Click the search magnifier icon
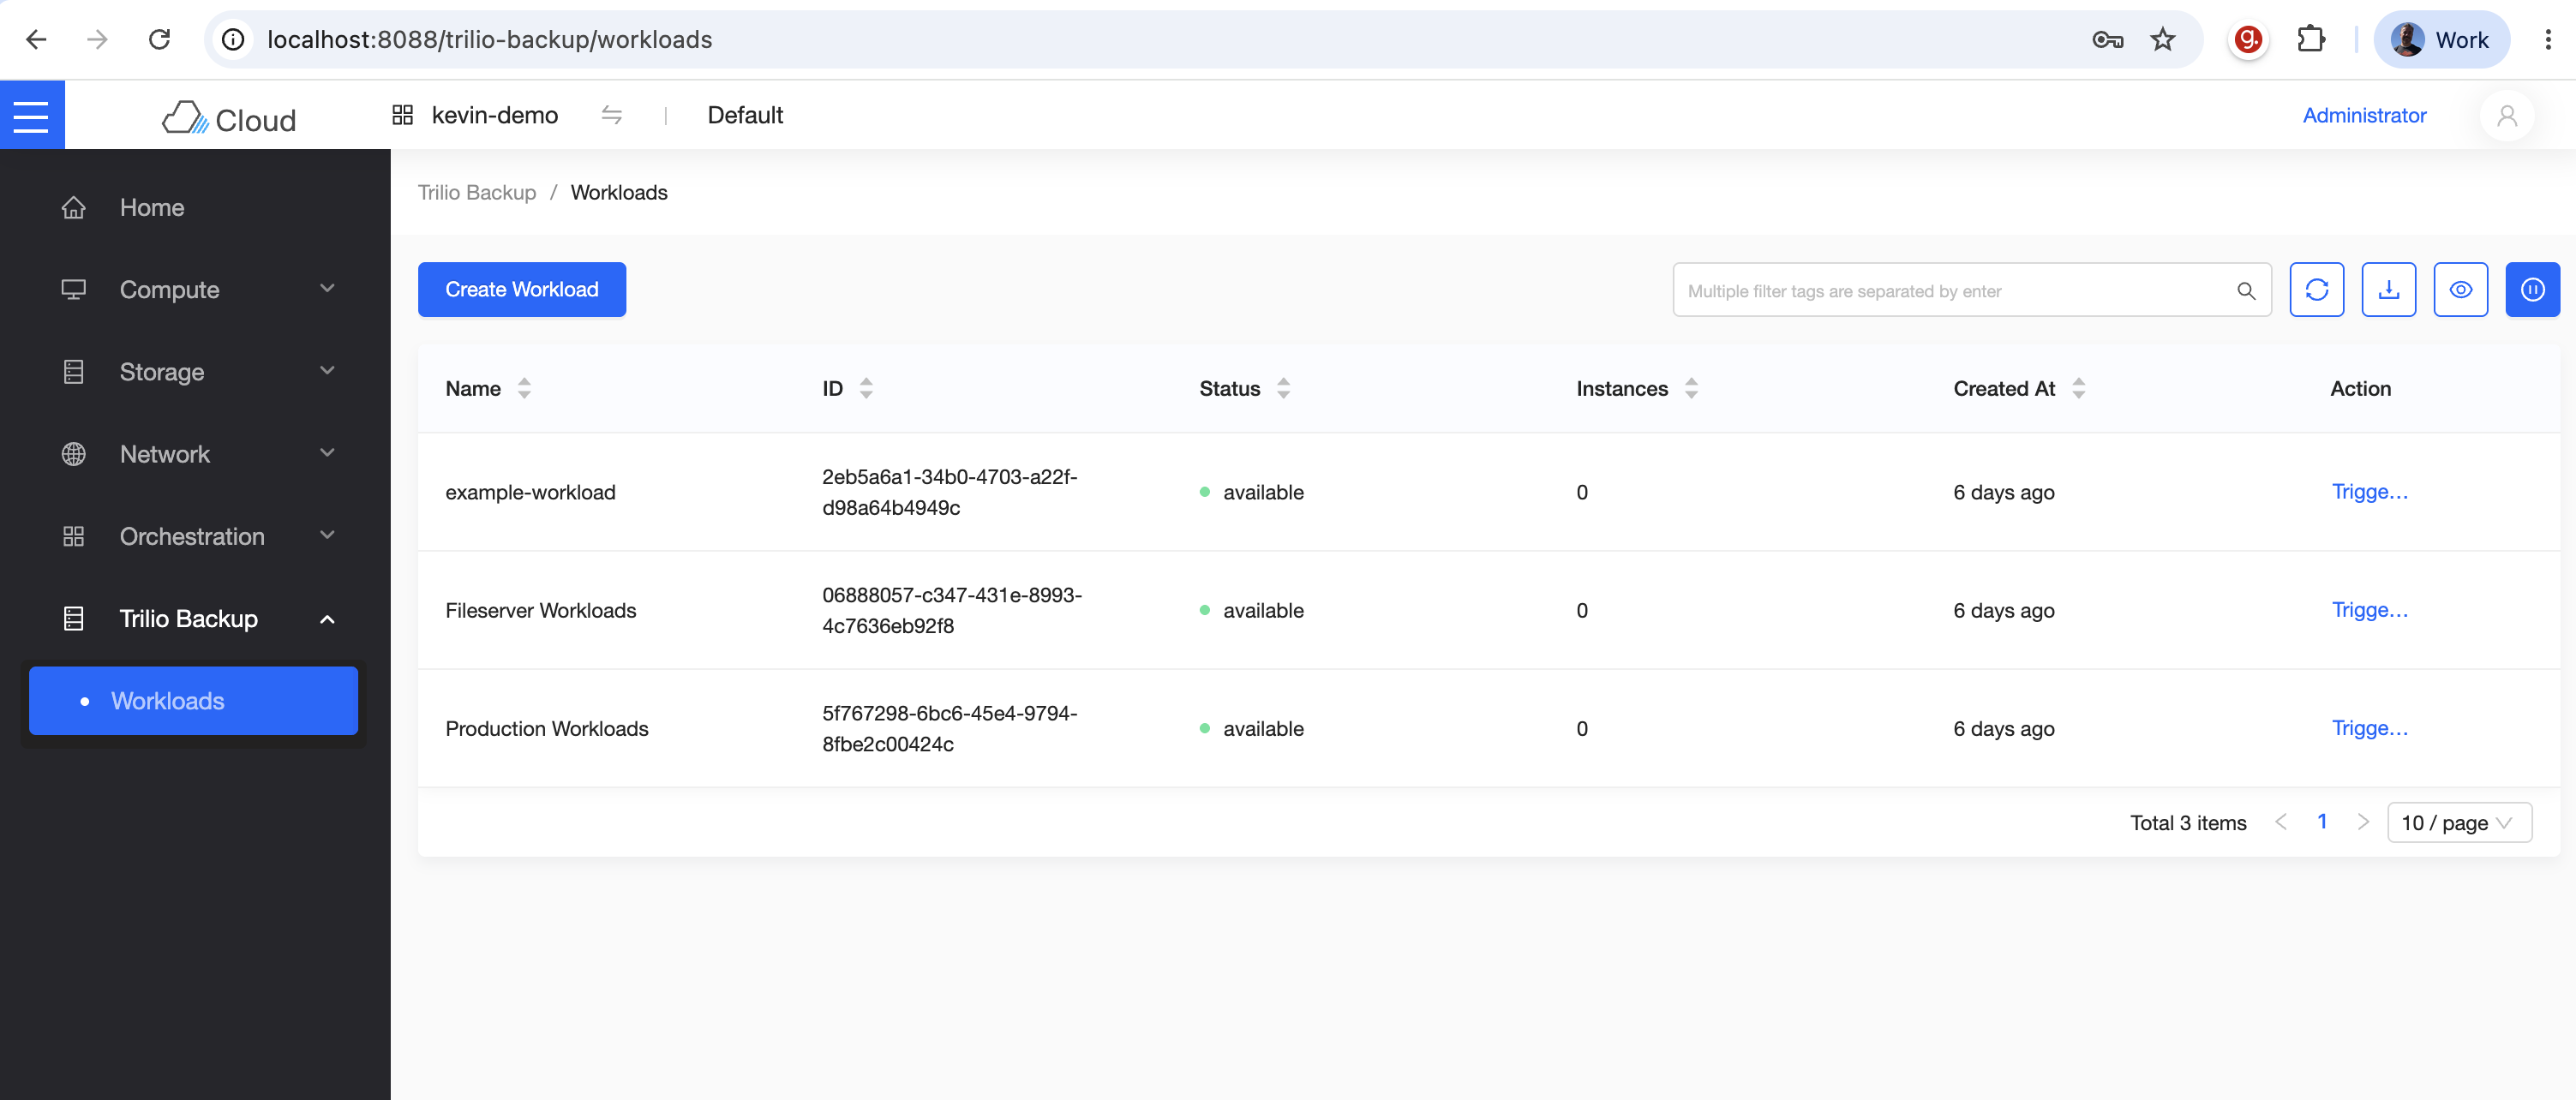2576x1100 pixels. tap(2245, 291)
